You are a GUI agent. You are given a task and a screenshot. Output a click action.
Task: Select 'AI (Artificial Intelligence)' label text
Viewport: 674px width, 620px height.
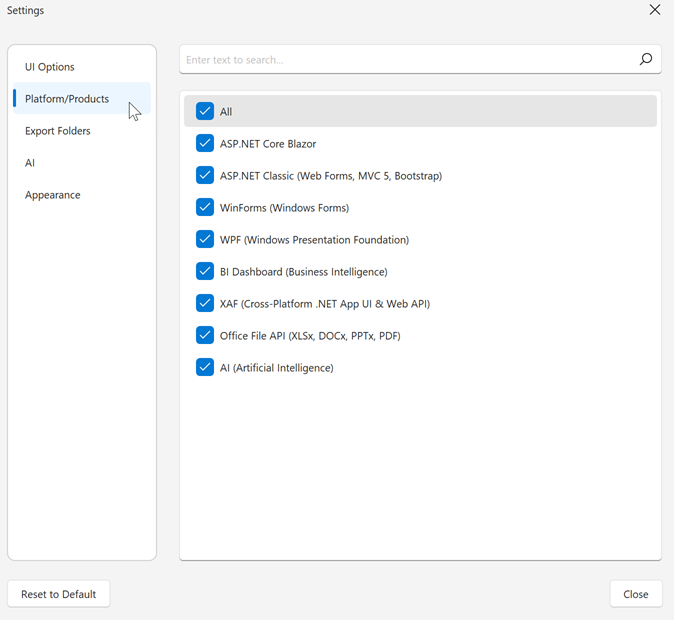(276, 368)
